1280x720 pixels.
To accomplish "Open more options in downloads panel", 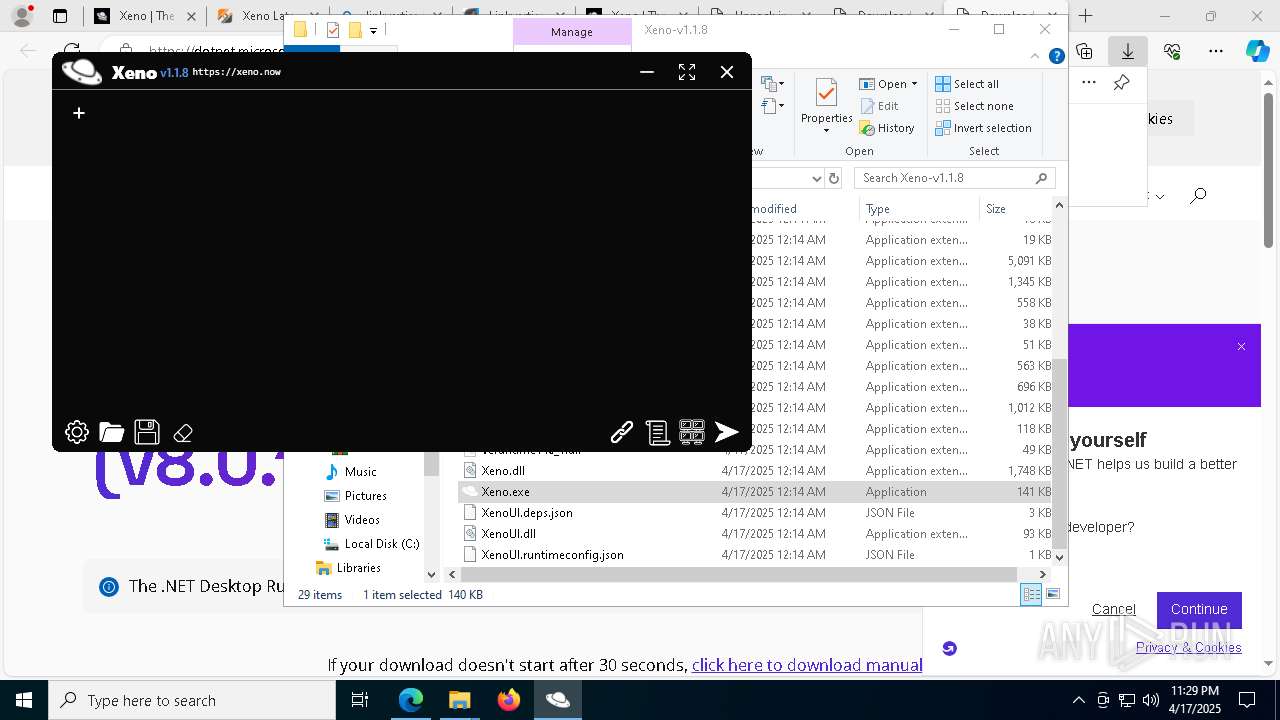I will (x=1089, y=83).
